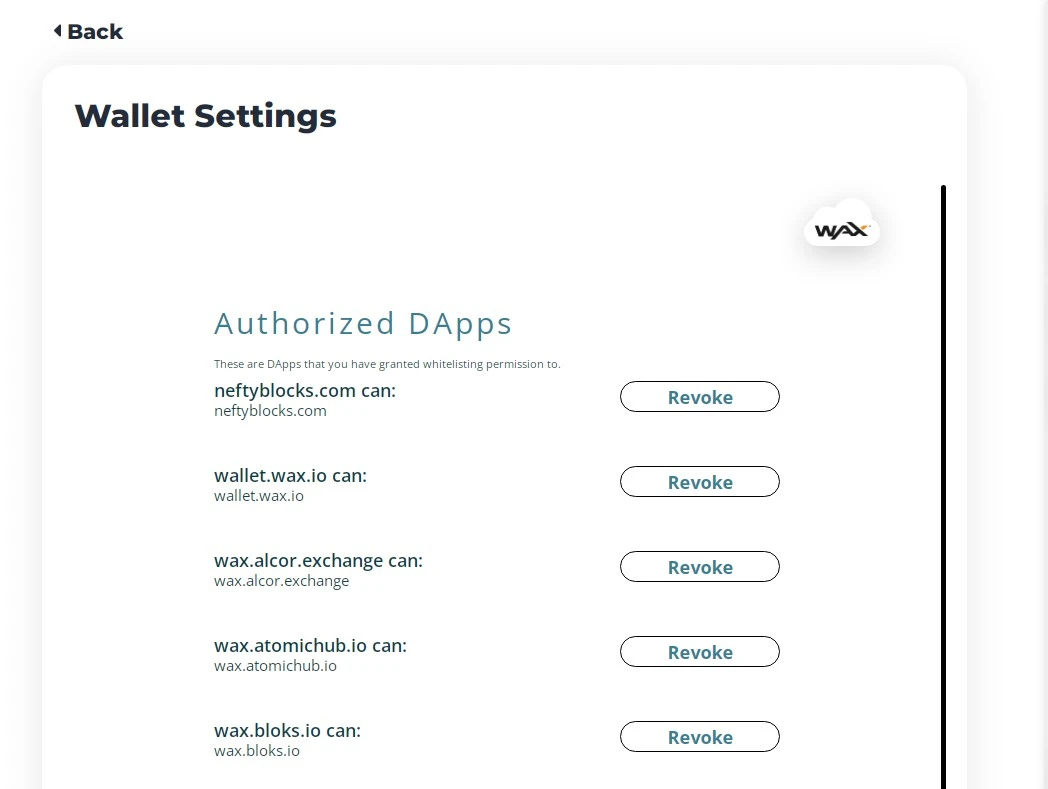The width and height of the screenshot is (1048, 789).
Task: Revoke wax.atomichub.io whitelisting
Action: [700, 651]
